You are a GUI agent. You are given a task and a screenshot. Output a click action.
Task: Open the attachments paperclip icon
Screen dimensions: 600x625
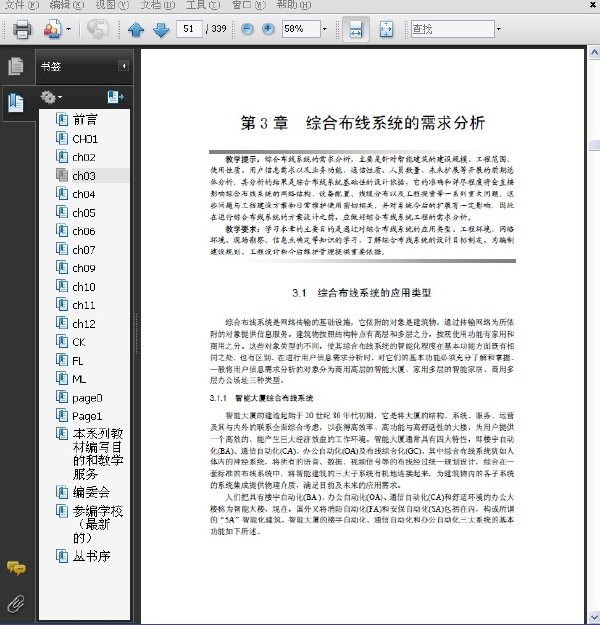pyautogui.click(x=16, y=603)
